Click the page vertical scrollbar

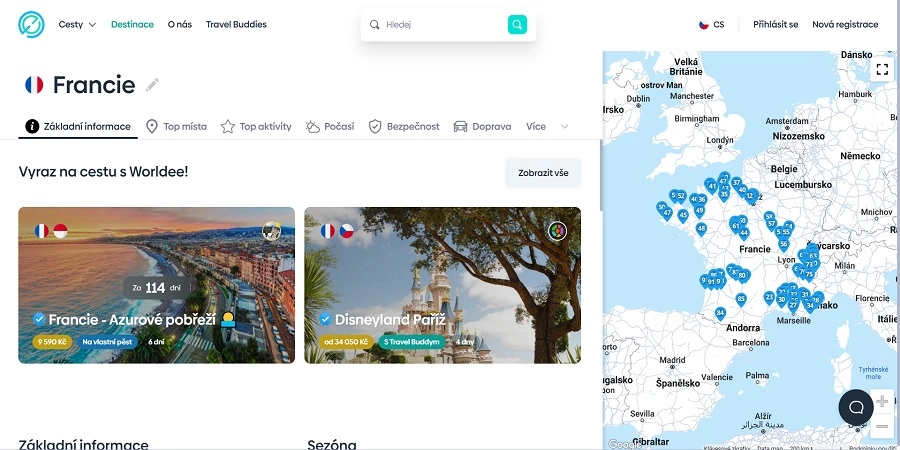600,175
